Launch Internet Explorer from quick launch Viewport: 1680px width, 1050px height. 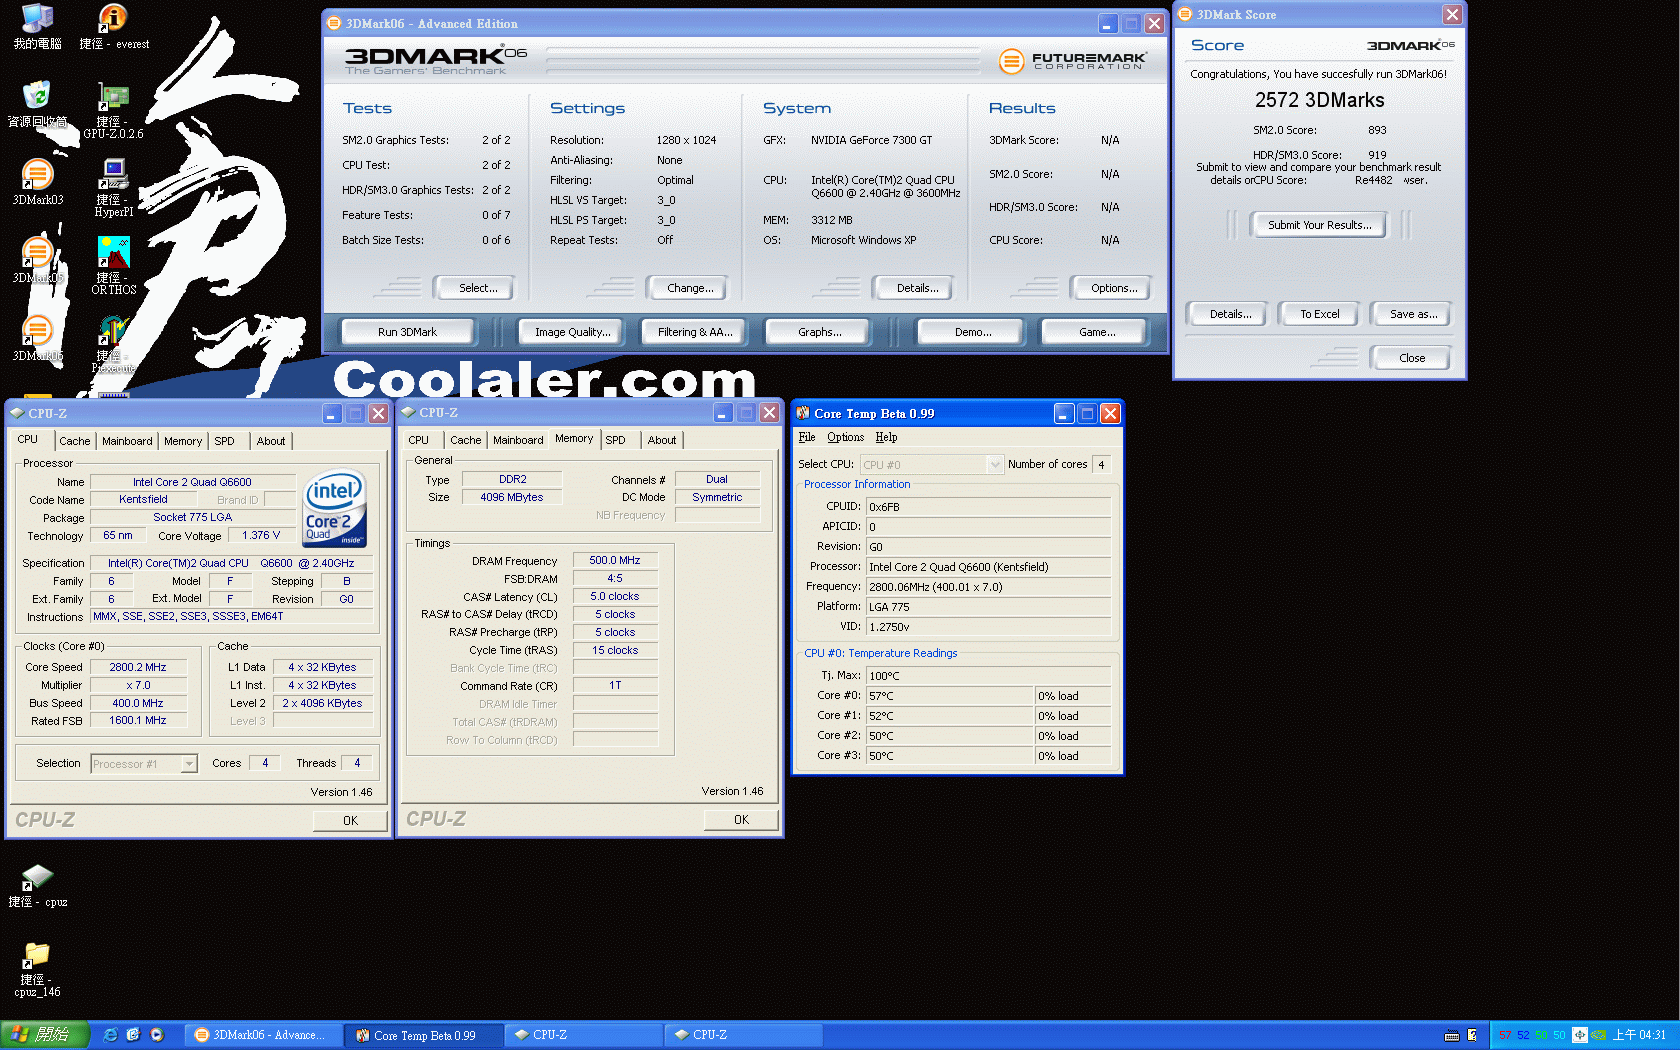[111, 1035]
